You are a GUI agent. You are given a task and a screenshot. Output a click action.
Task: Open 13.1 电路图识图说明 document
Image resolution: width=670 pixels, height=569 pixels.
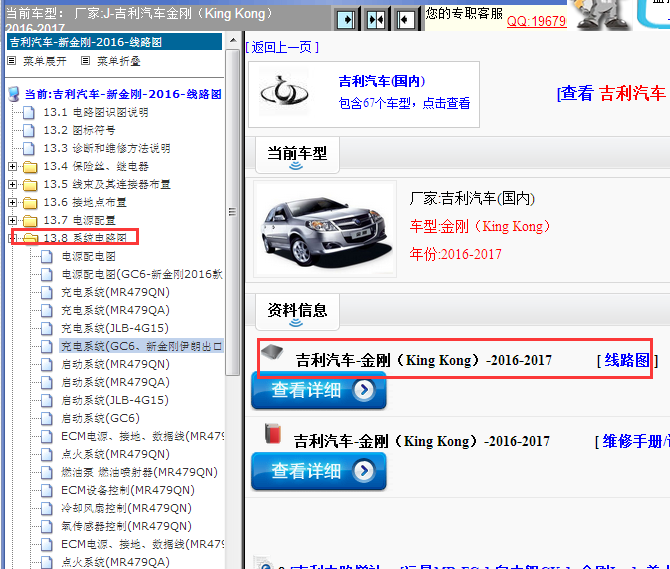click(x=96, y=113)
